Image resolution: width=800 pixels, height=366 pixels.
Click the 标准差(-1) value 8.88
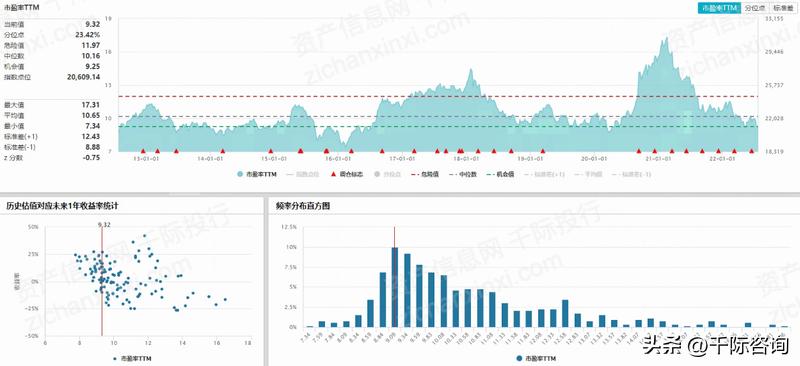[x=92, y=147]
